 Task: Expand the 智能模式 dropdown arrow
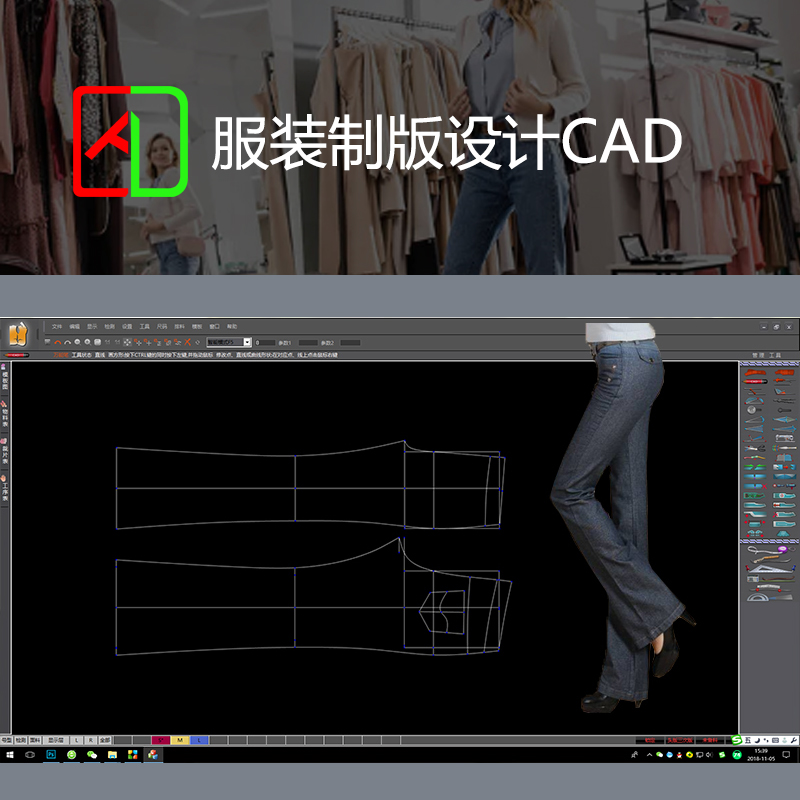(247, 342)
